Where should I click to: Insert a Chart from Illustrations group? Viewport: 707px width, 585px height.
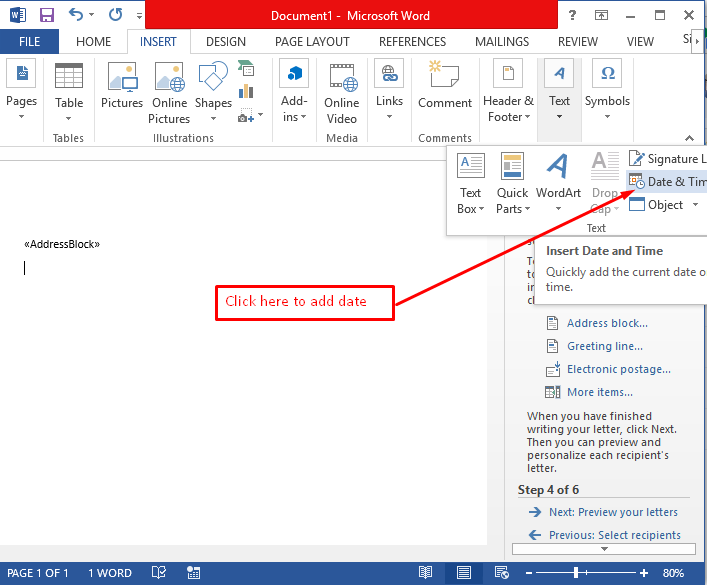[246, 91]
